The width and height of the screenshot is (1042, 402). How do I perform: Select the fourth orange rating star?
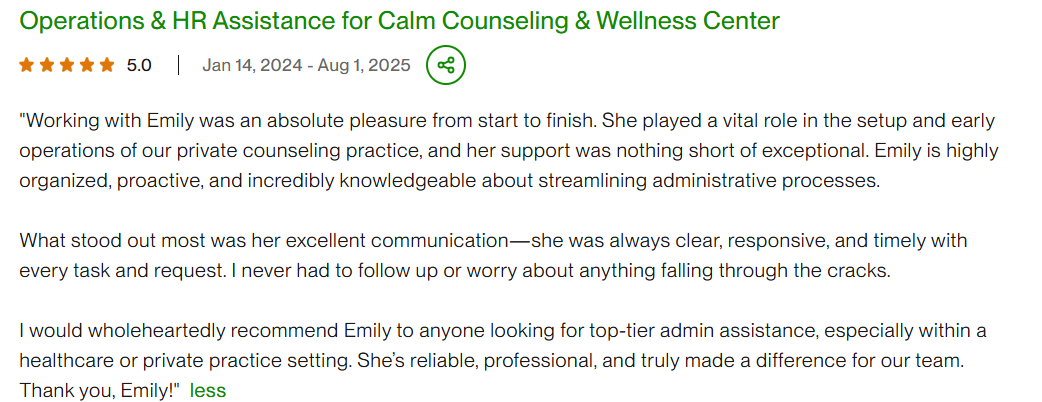(x=87, y=65)
